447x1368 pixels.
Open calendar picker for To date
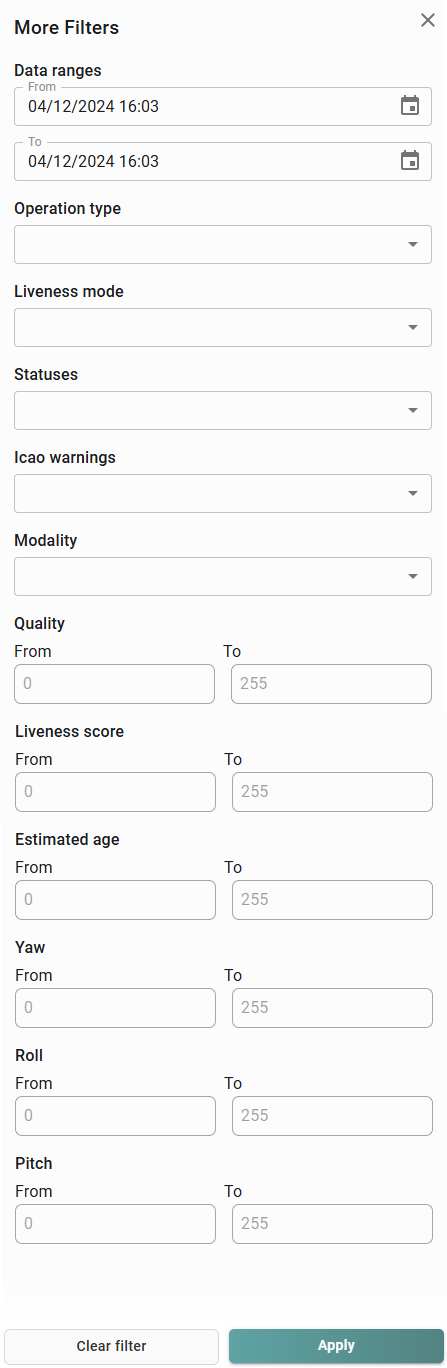click(410, 161)
